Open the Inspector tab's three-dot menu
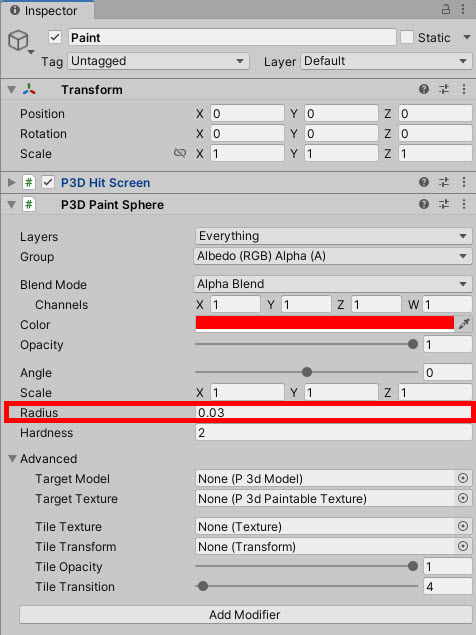This screenshot has width=476, height=635. pos(463,9)
